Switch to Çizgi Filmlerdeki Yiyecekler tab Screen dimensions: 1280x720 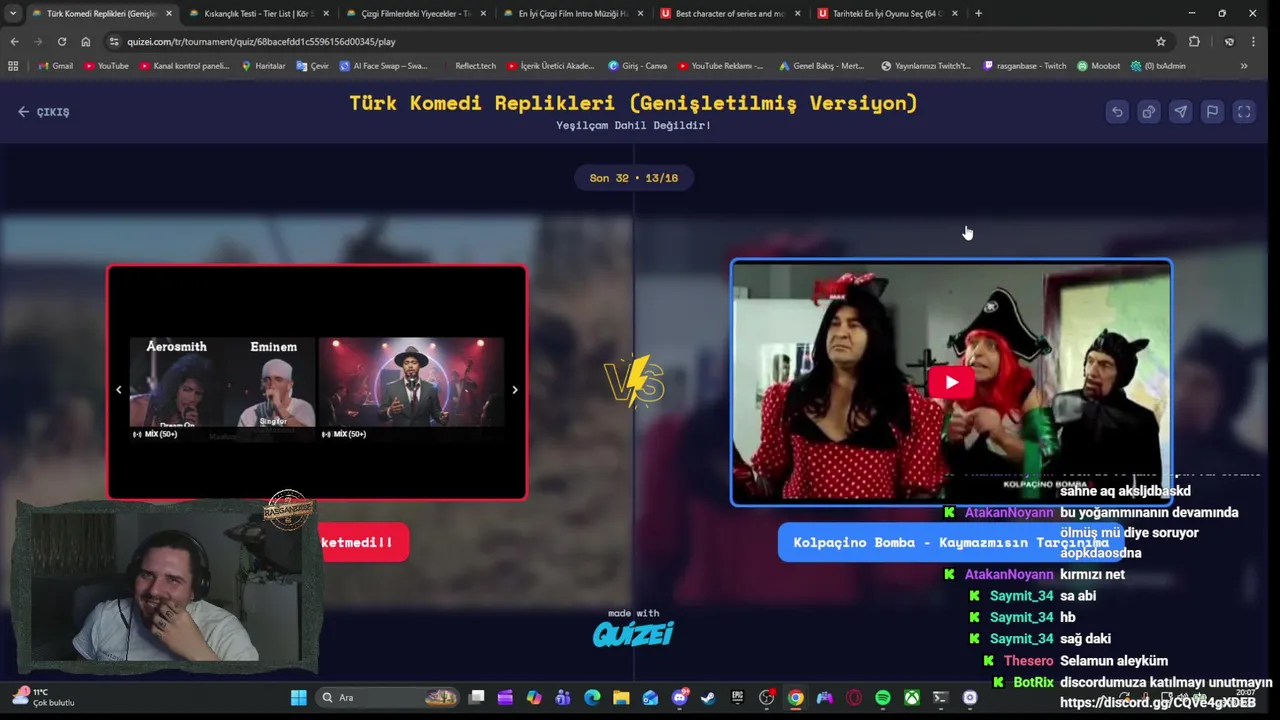[416, 13]
